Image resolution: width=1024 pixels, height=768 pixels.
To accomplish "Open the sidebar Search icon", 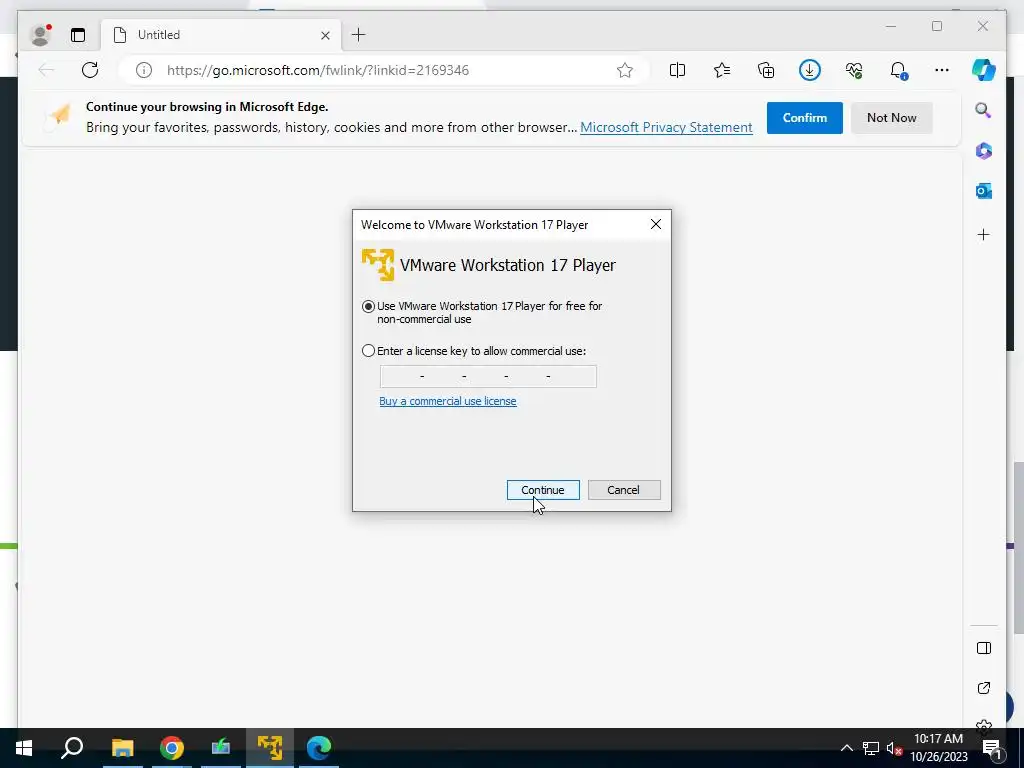I will (984, 110).
